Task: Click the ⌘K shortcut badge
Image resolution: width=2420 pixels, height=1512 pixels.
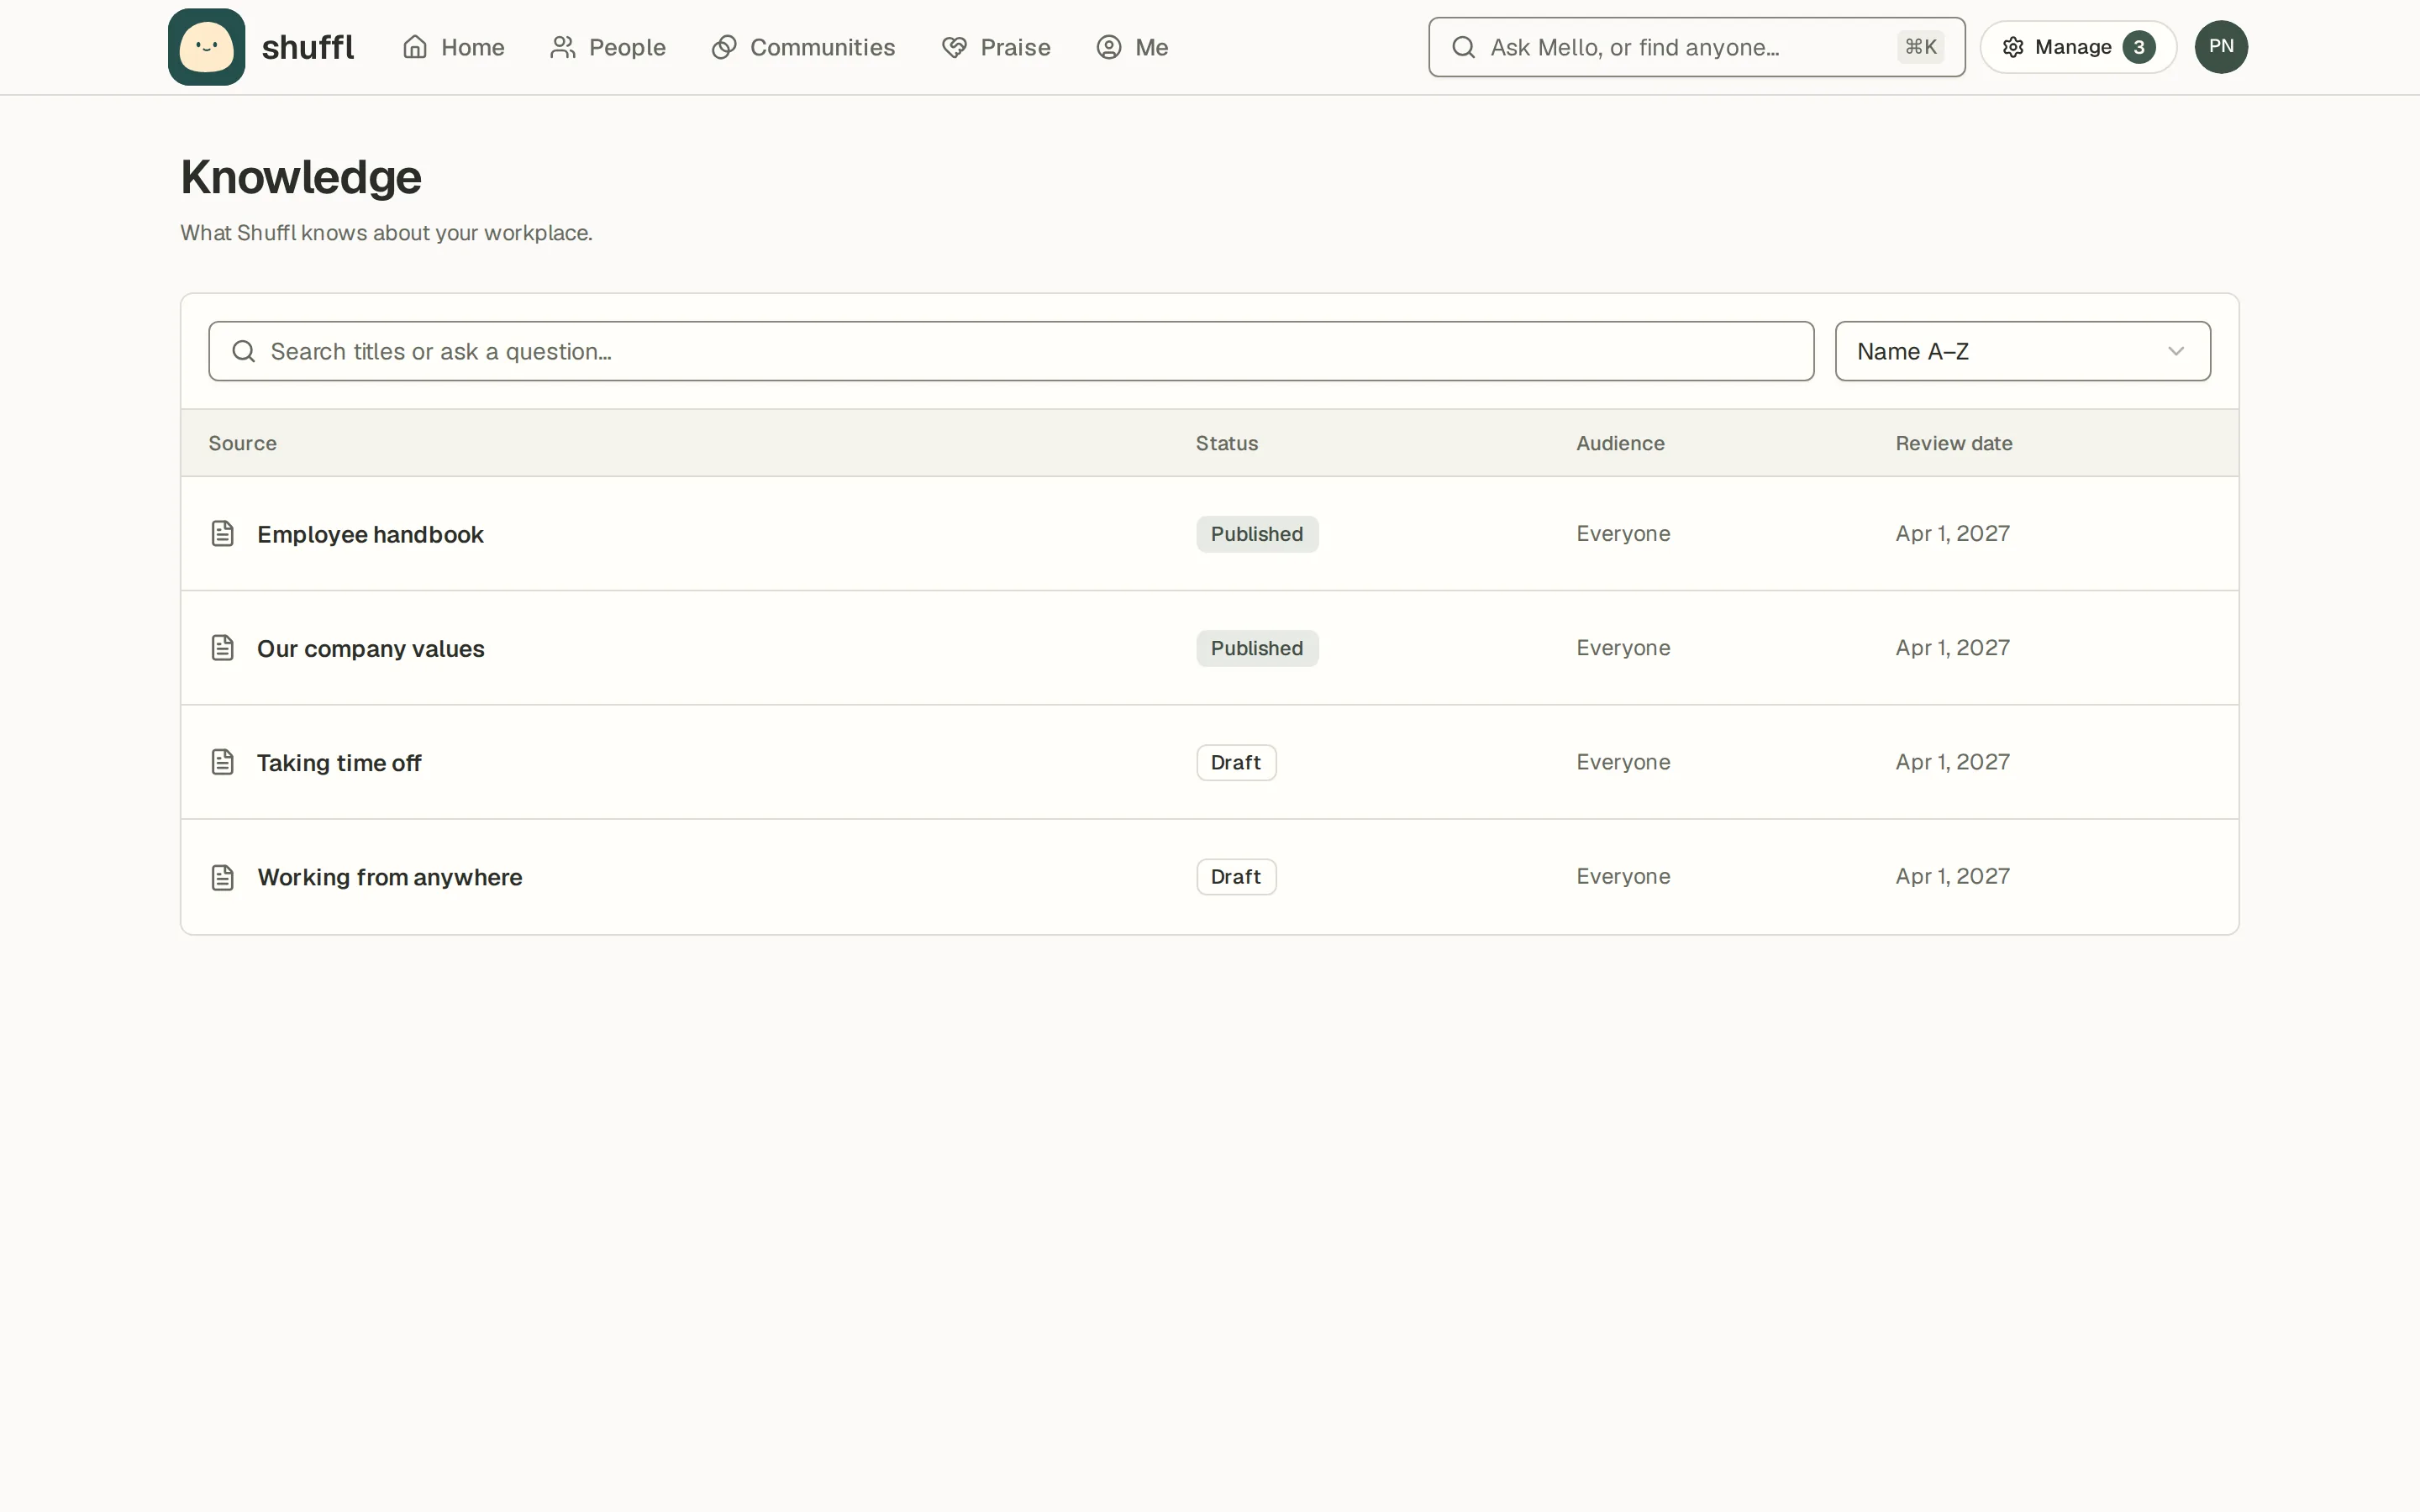Action: (1920, 47)
